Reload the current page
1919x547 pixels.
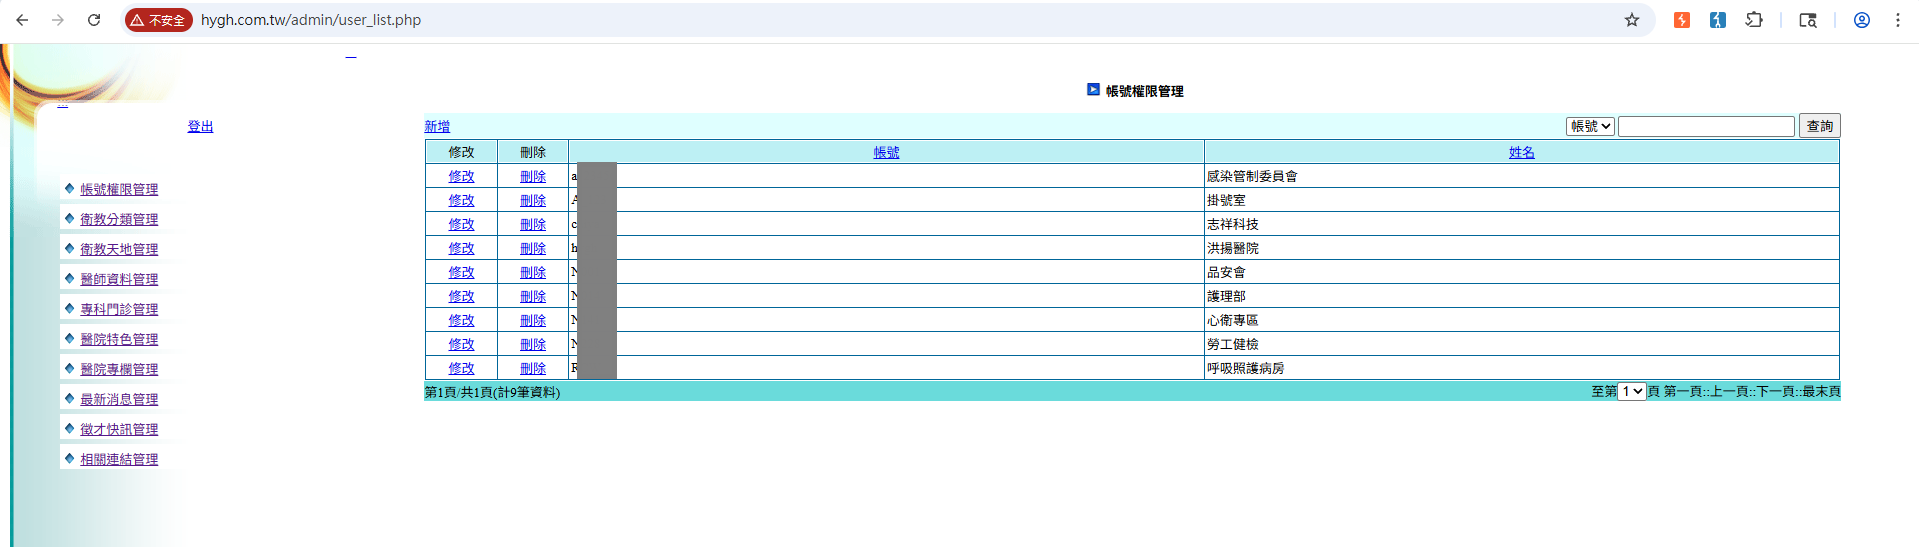[x=94, y=20]
